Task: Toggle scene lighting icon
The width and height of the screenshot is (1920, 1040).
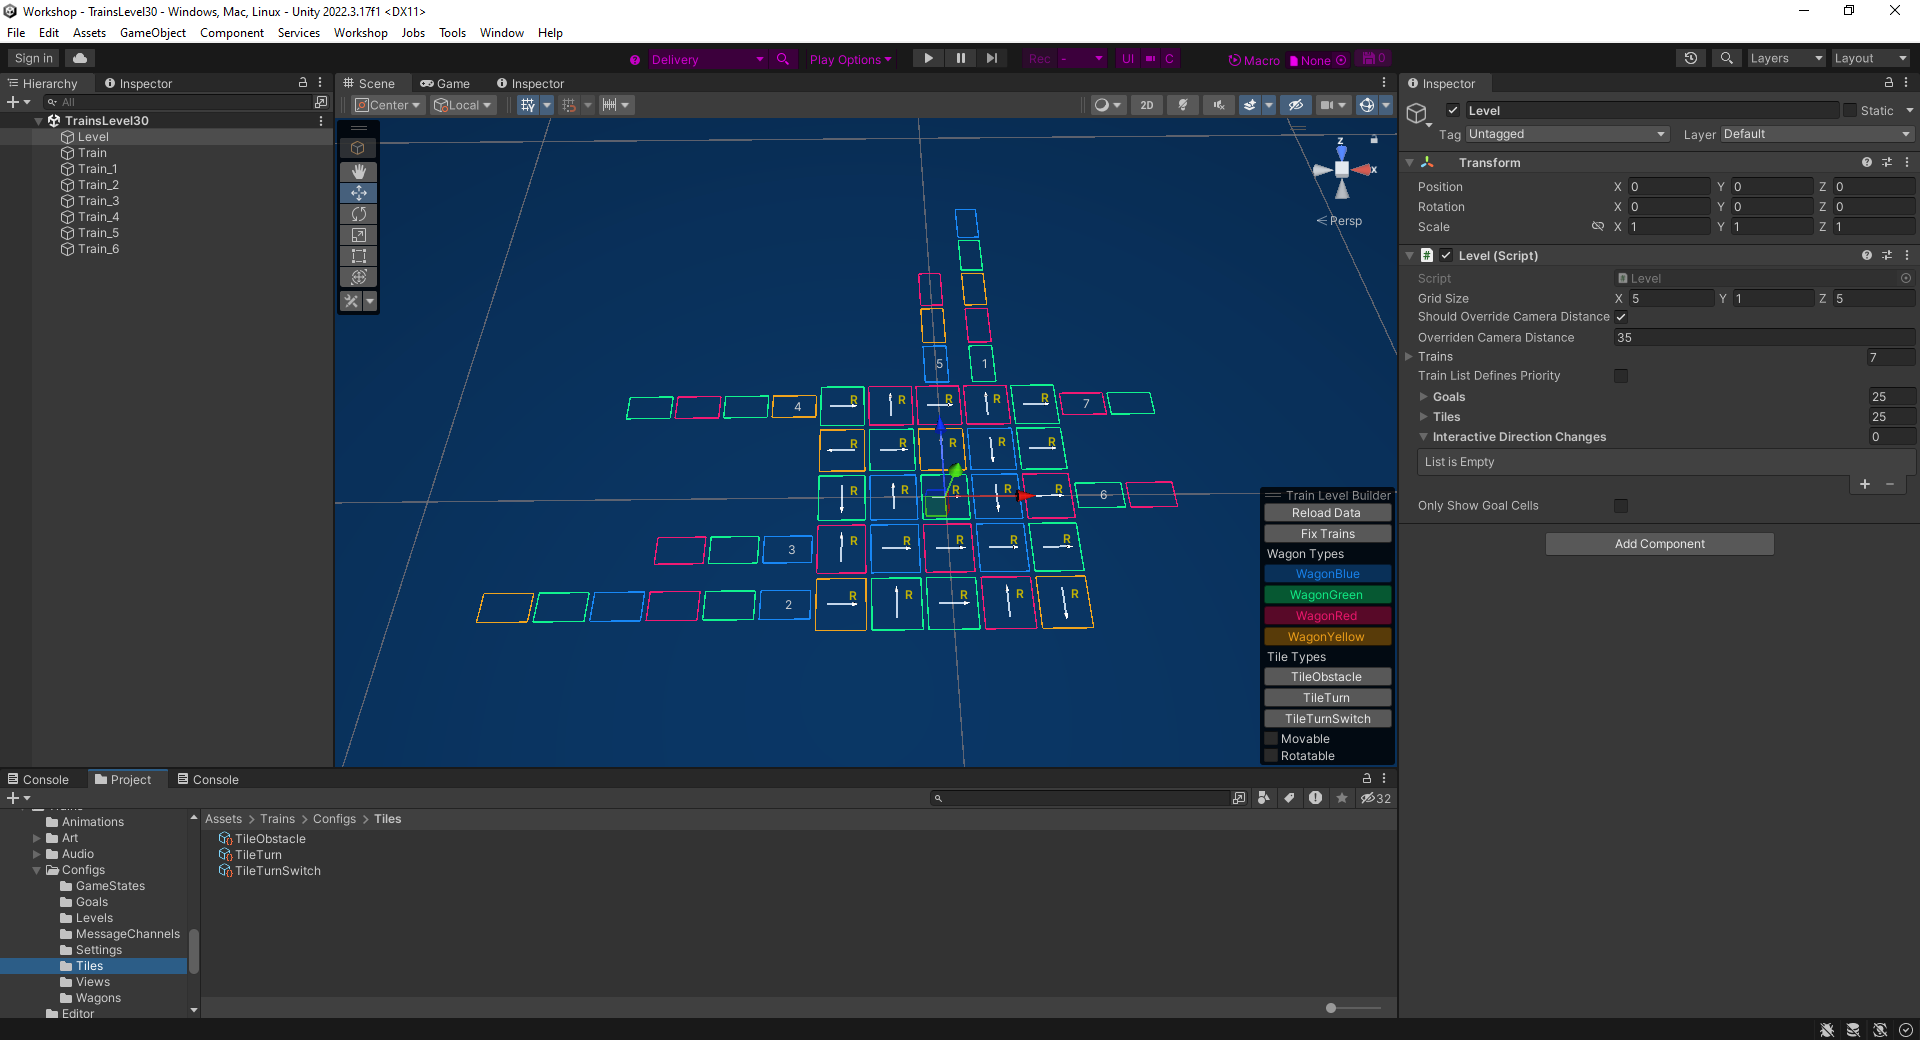Action: [x=1183, y=105]
